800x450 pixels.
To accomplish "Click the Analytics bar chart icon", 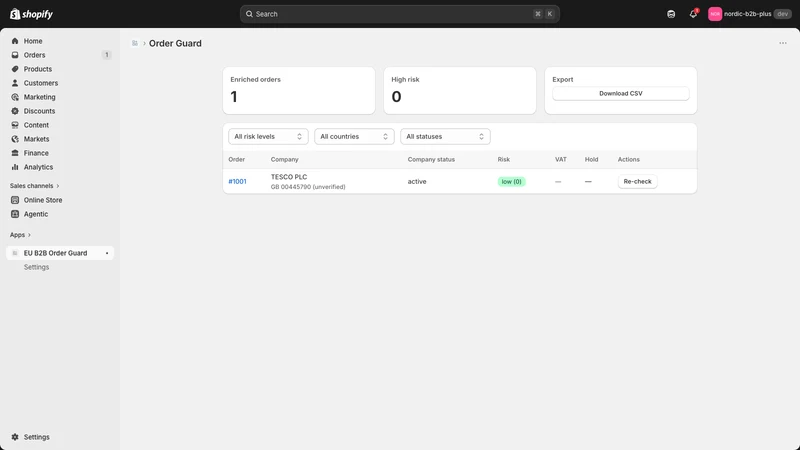I will [15, 167].
